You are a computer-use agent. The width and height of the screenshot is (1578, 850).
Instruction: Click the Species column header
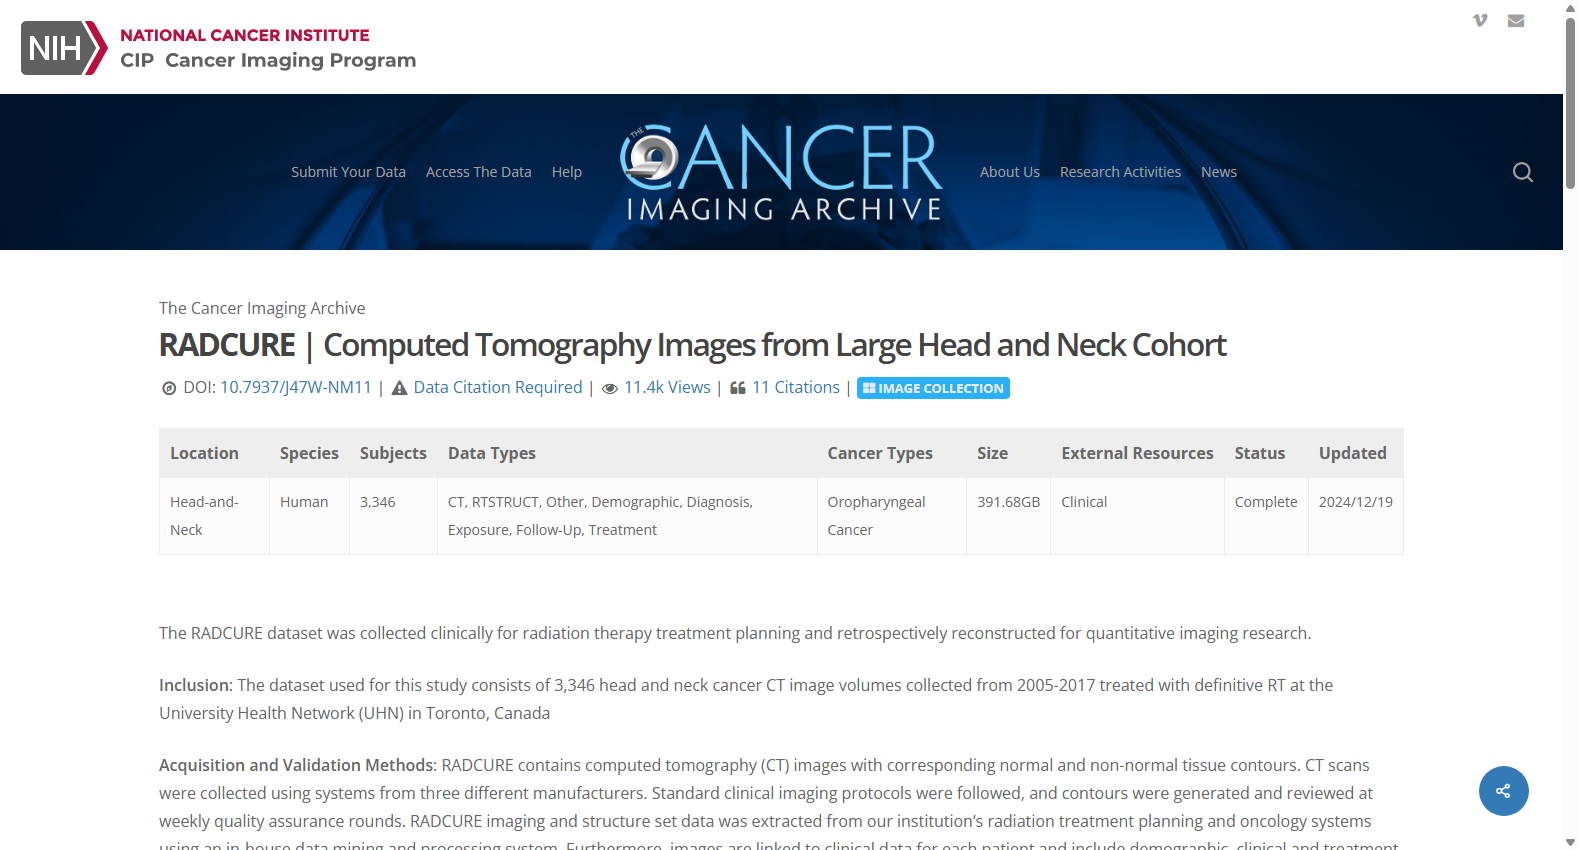309,453
